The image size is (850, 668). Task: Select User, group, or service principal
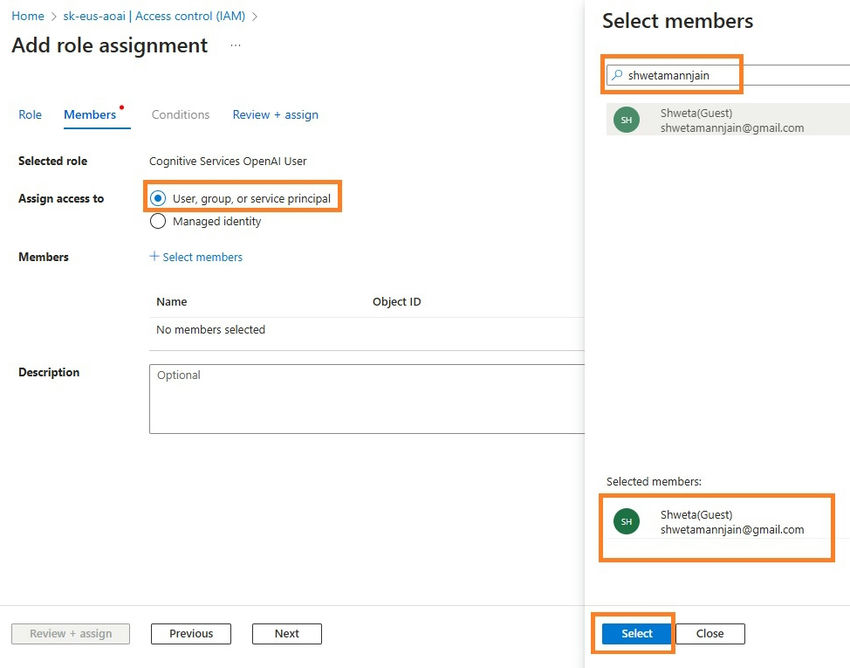(158, 198)
